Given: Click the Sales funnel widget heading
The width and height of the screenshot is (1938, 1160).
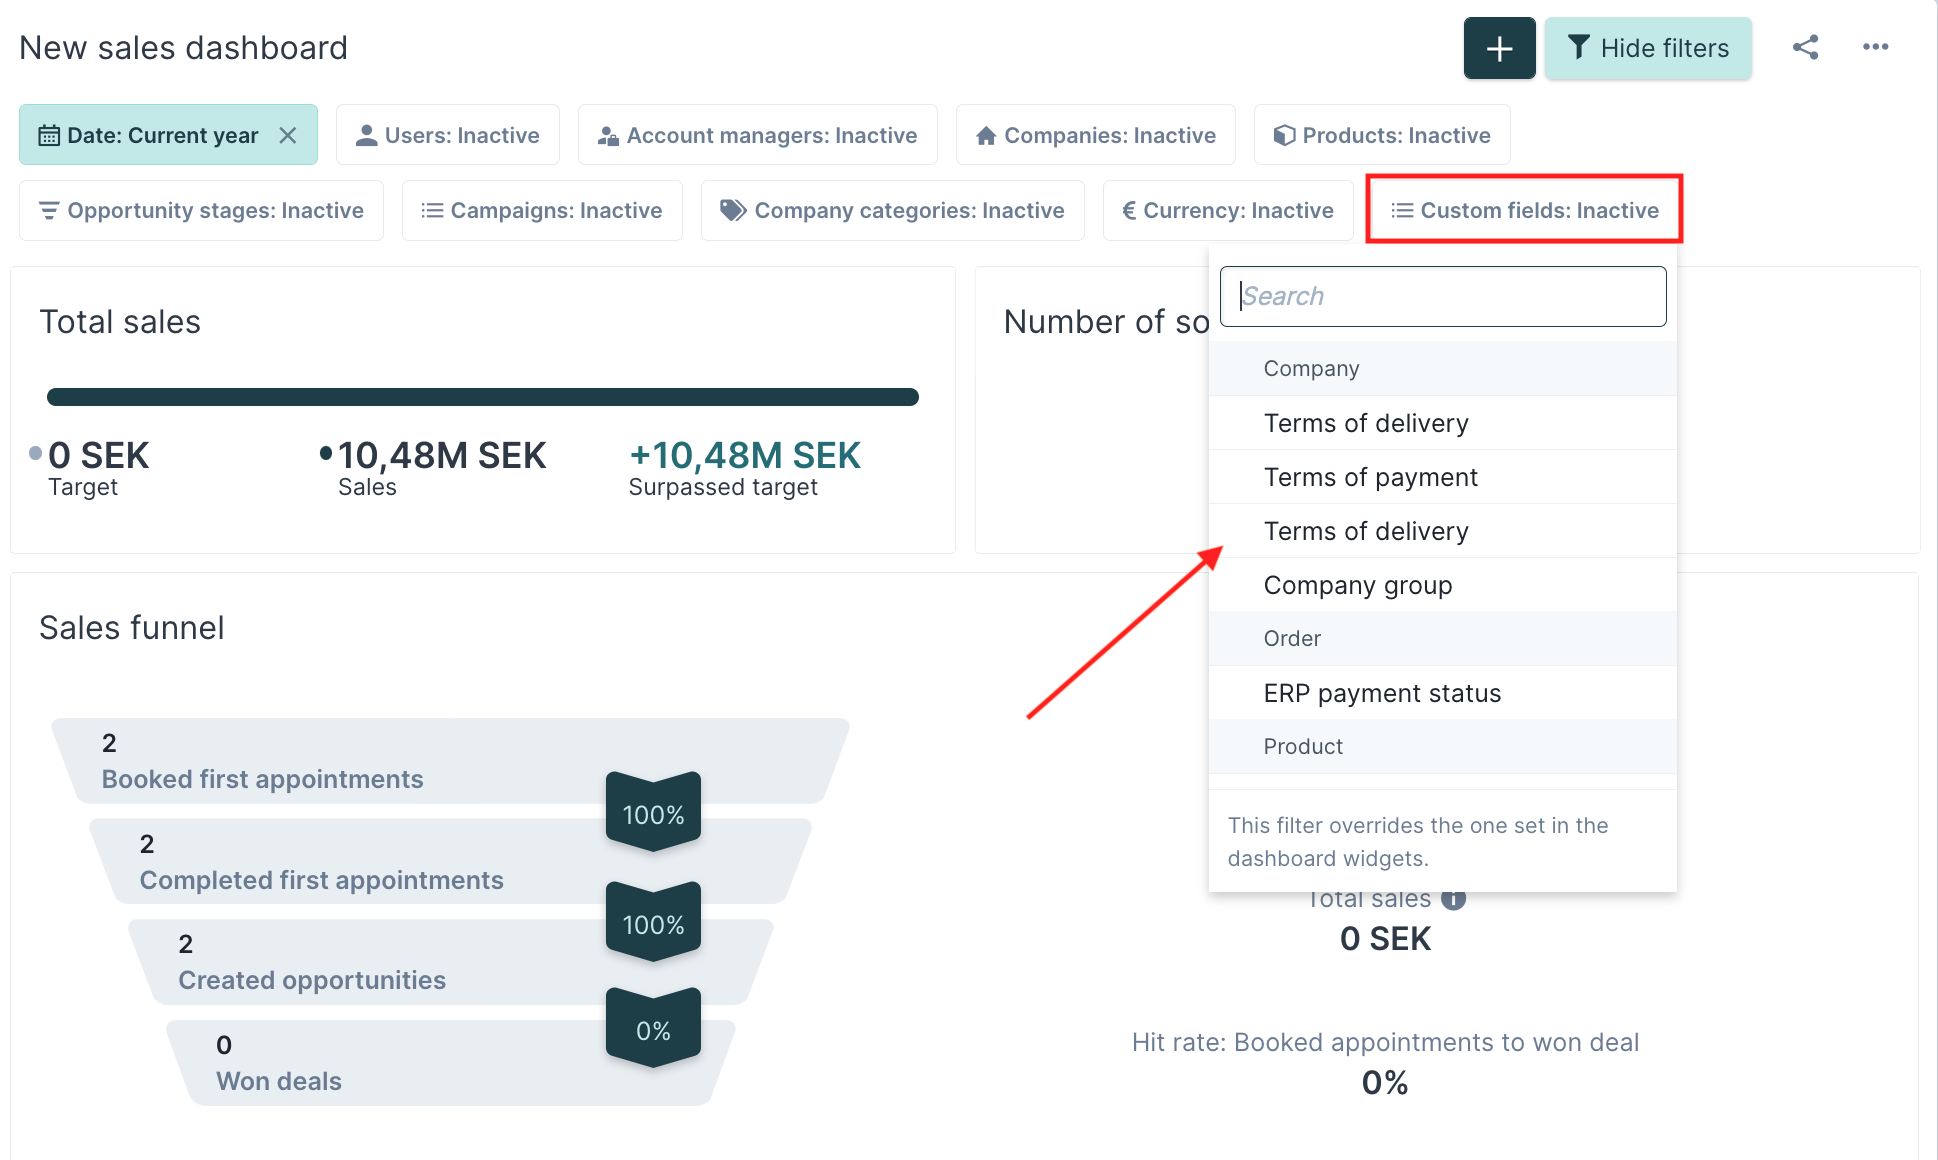Looking at the screenshot, I should point(132,628).
